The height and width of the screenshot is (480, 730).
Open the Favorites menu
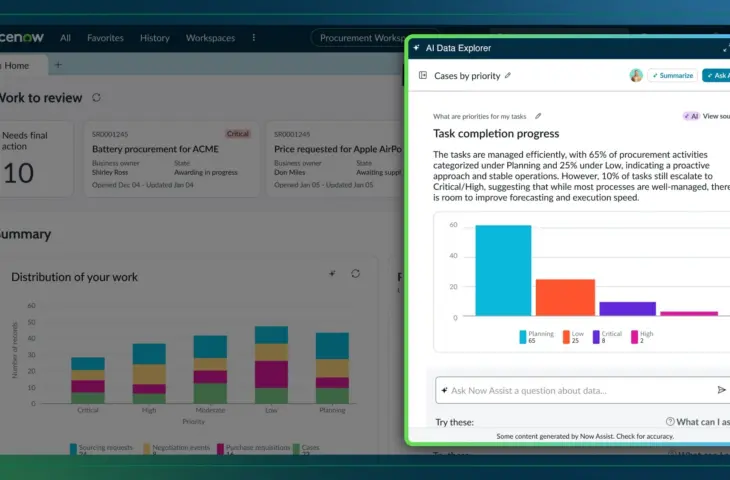(x=105, y=38)
